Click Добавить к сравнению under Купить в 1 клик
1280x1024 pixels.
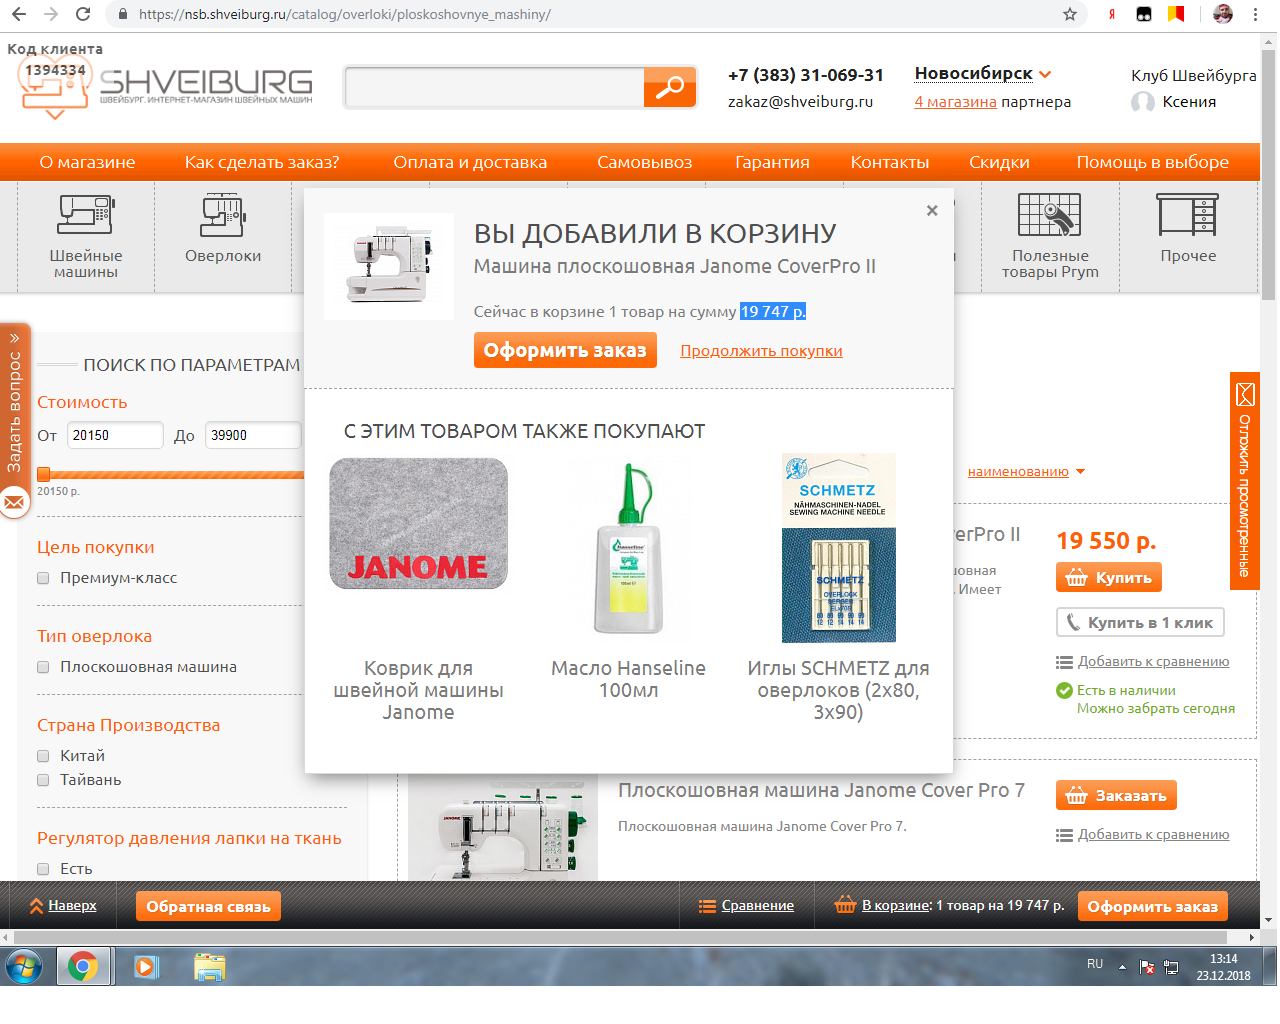tap(1153, 662)
